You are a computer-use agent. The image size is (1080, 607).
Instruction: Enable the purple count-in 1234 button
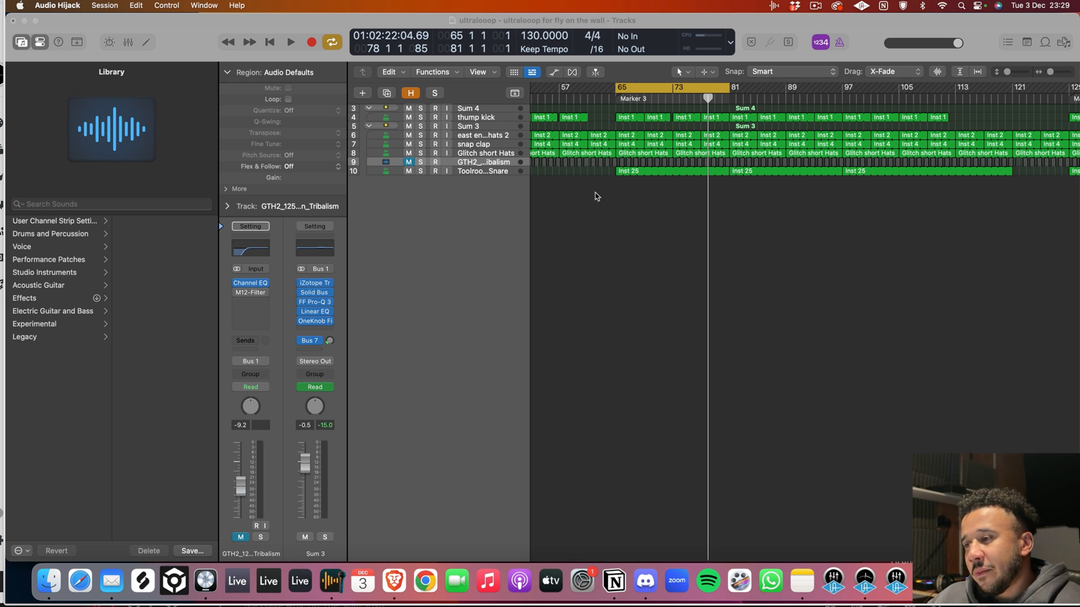(x=820, y=42)
